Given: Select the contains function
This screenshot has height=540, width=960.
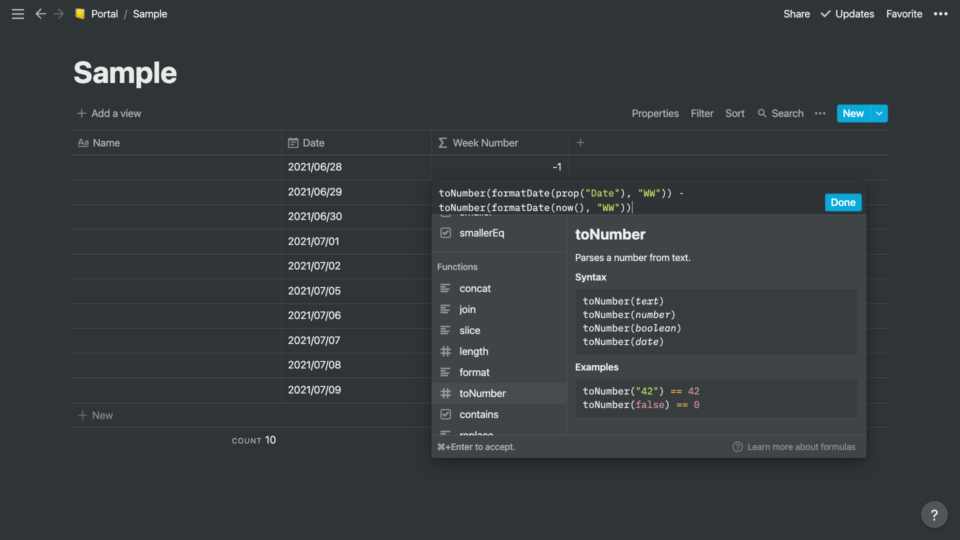Looking at the screenshot, I should click(499, 414).
